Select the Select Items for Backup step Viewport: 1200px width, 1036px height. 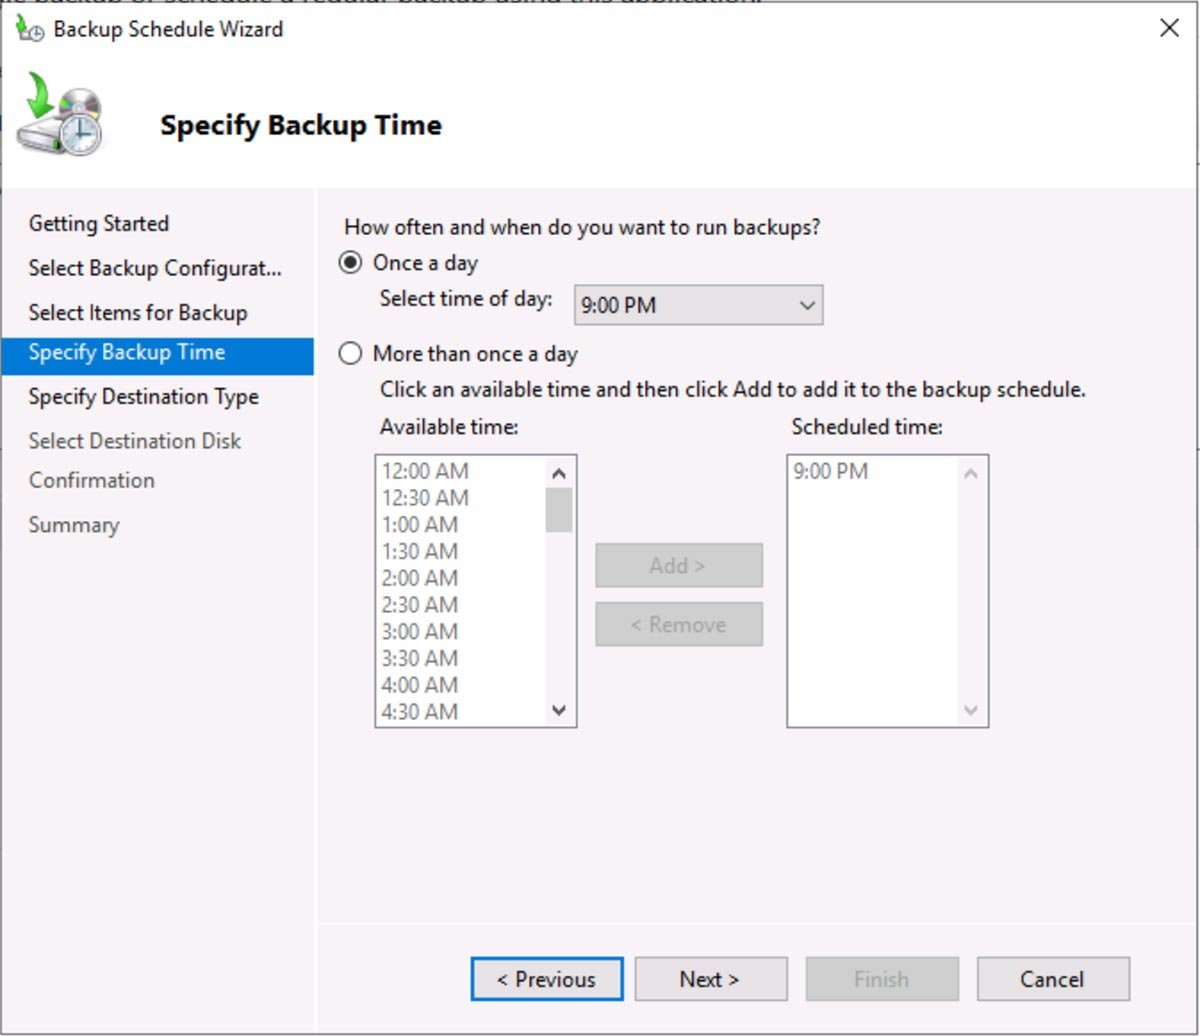(x=135, y=312)
